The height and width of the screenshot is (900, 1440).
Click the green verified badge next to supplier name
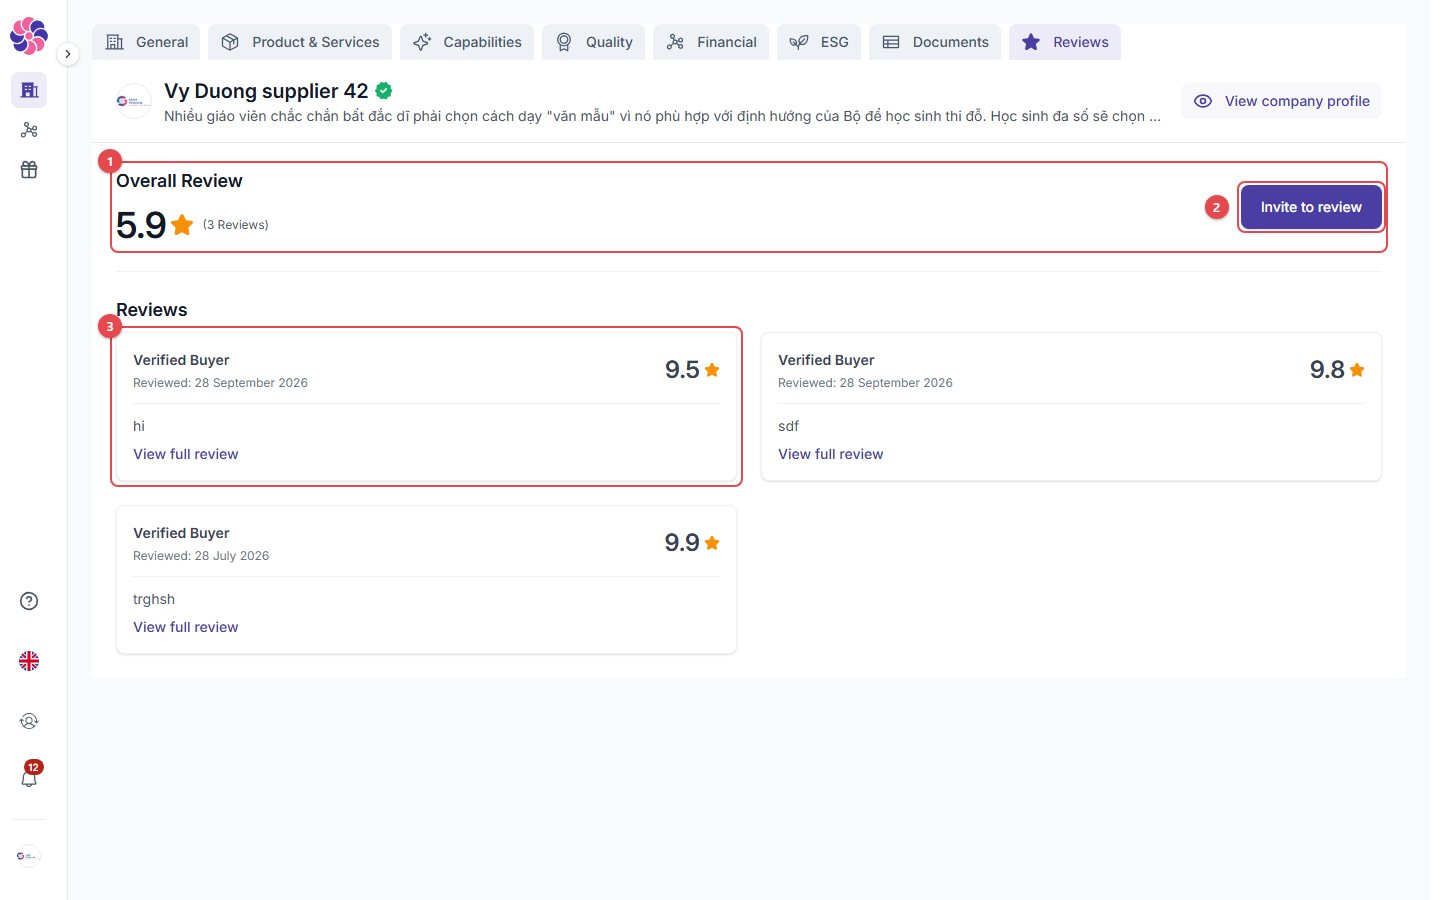click(x=384, y=91)
